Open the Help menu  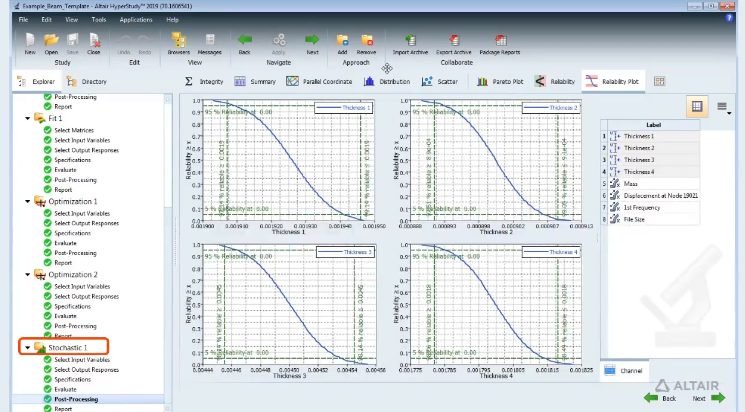coord(172,19)
